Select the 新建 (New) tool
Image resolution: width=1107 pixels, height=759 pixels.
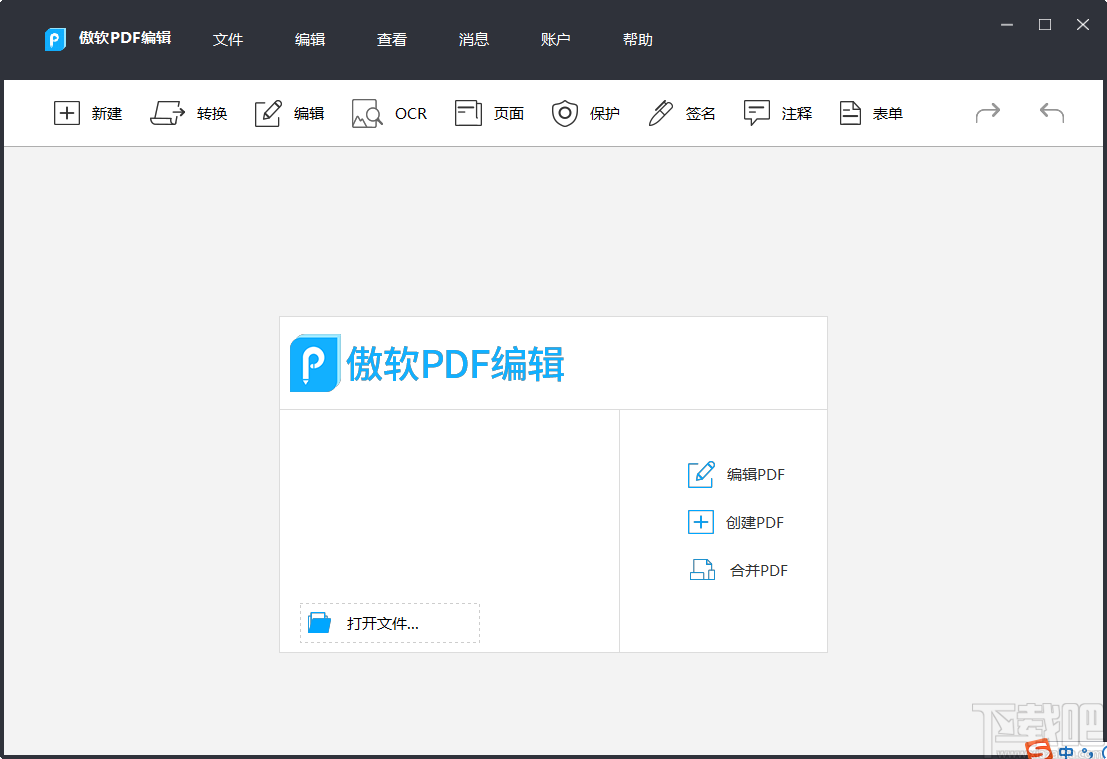(x=88, y=113)
